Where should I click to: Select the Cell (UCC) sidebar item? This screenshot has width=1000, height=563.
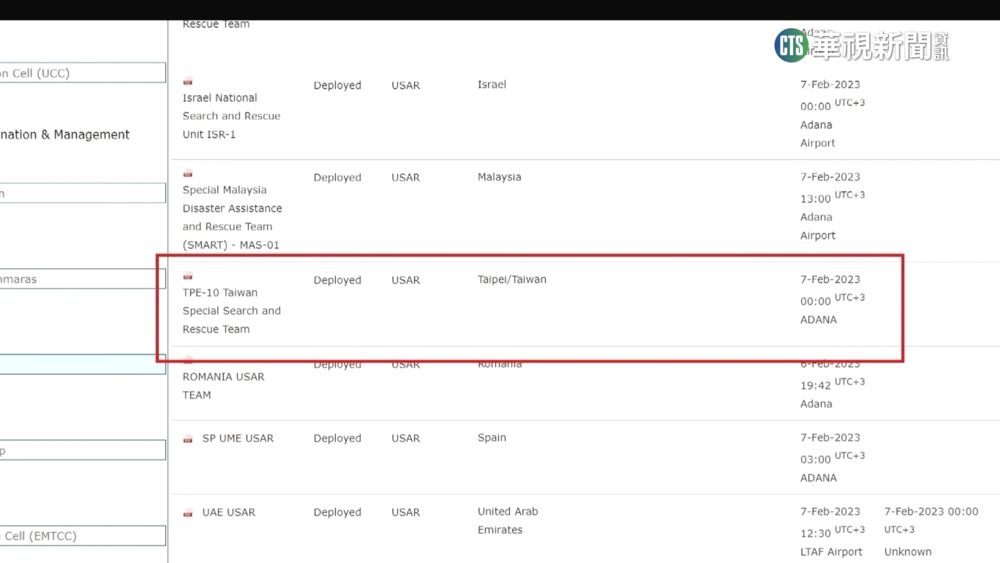point(82,73)
